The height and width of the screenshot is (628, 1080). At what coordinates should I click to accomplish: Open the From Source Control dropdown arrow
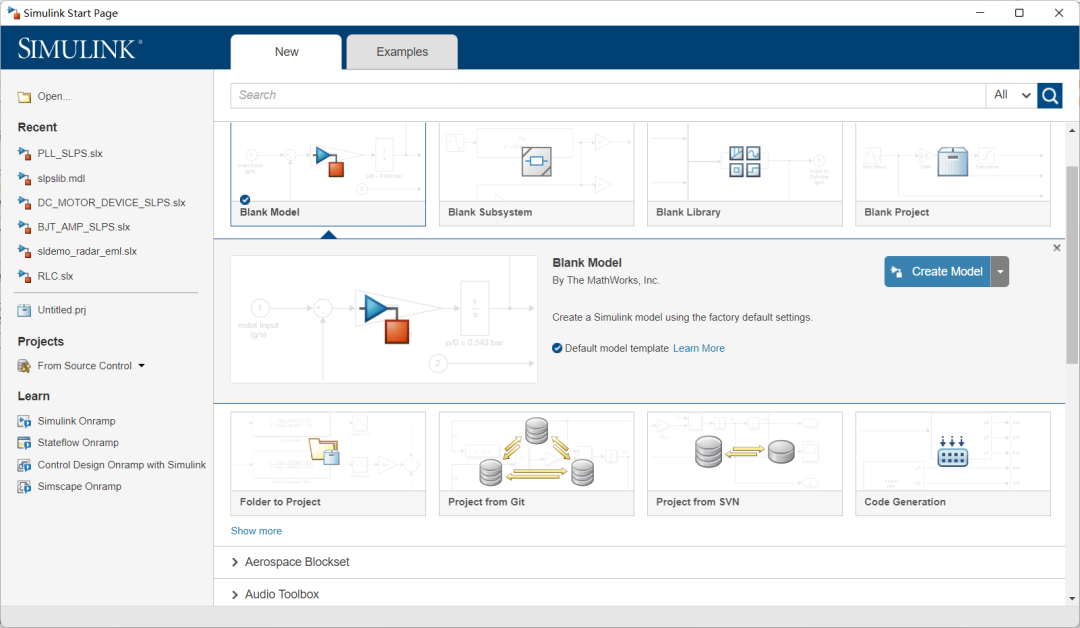point(142,366)
